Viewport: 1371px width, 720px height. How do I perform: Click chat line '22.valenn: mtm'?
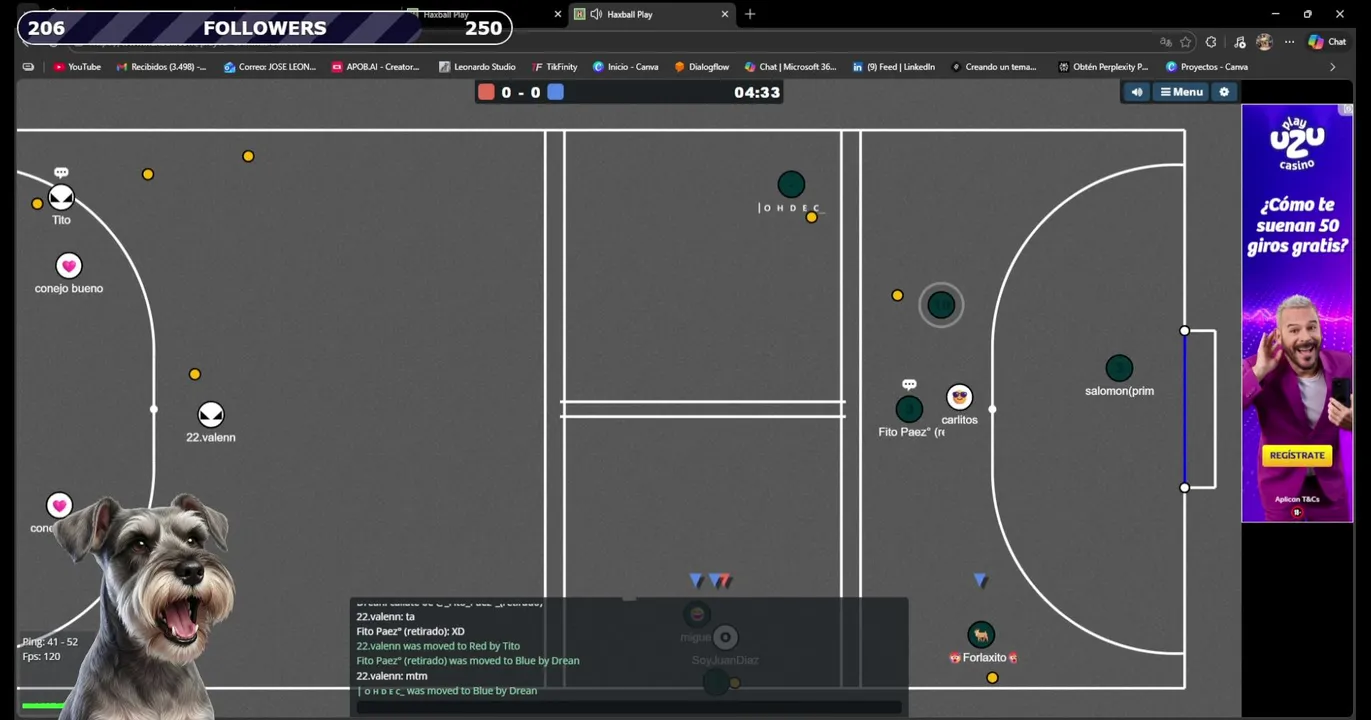391,676
